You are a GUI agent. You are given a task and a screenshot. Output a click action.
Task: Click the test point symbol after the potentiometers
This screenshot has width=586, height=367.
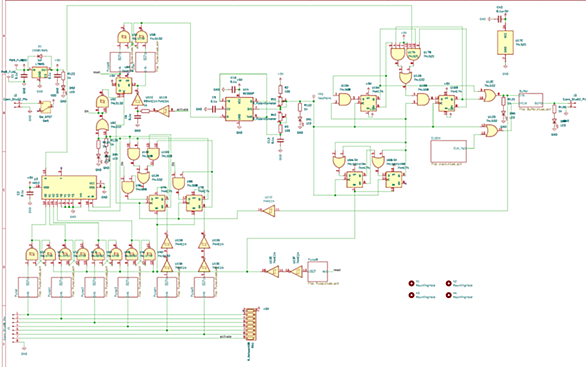pyautogui.click(x=314, y=98)
